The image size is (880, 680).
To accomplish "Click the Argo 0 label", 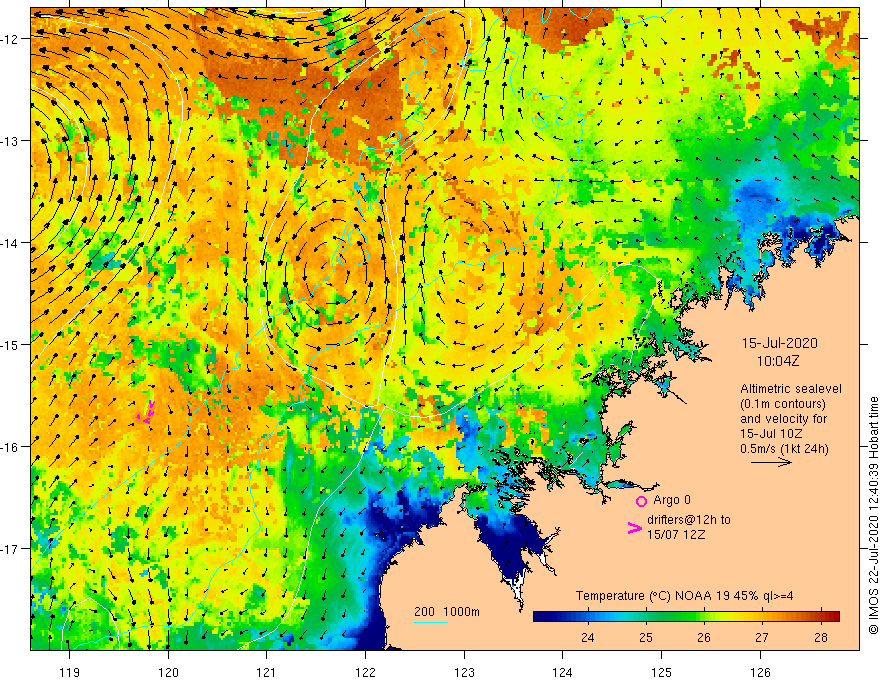I will [672, 500].
